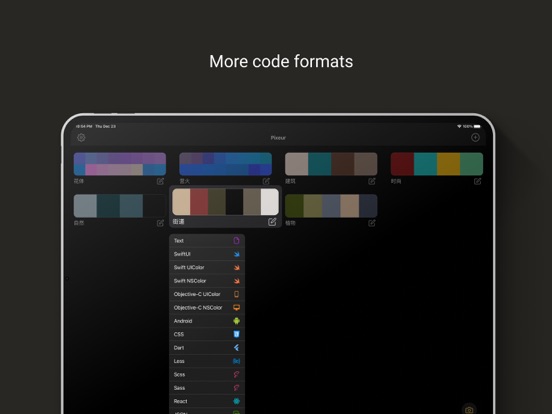Edit the blue gradient palette
Viewport: 552px width, 414px height.
click(x=266, y=181)
